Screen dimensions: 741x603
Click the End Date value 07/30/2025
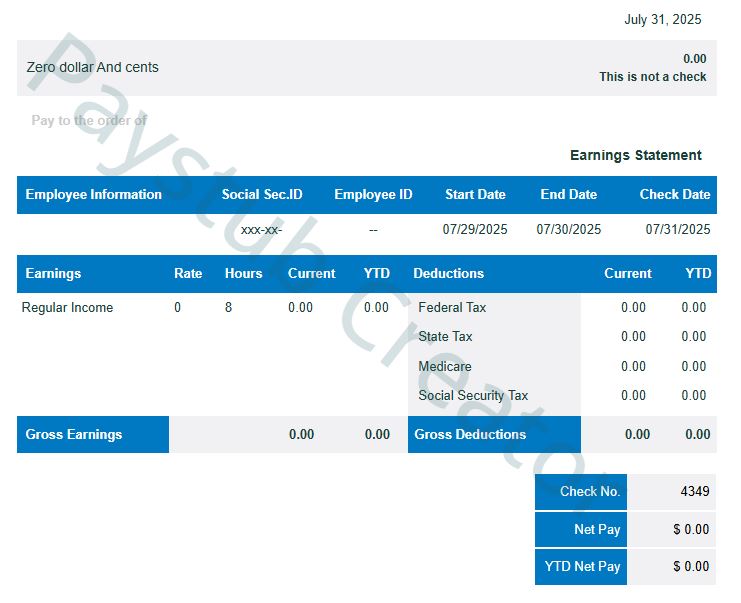(568, 229)
